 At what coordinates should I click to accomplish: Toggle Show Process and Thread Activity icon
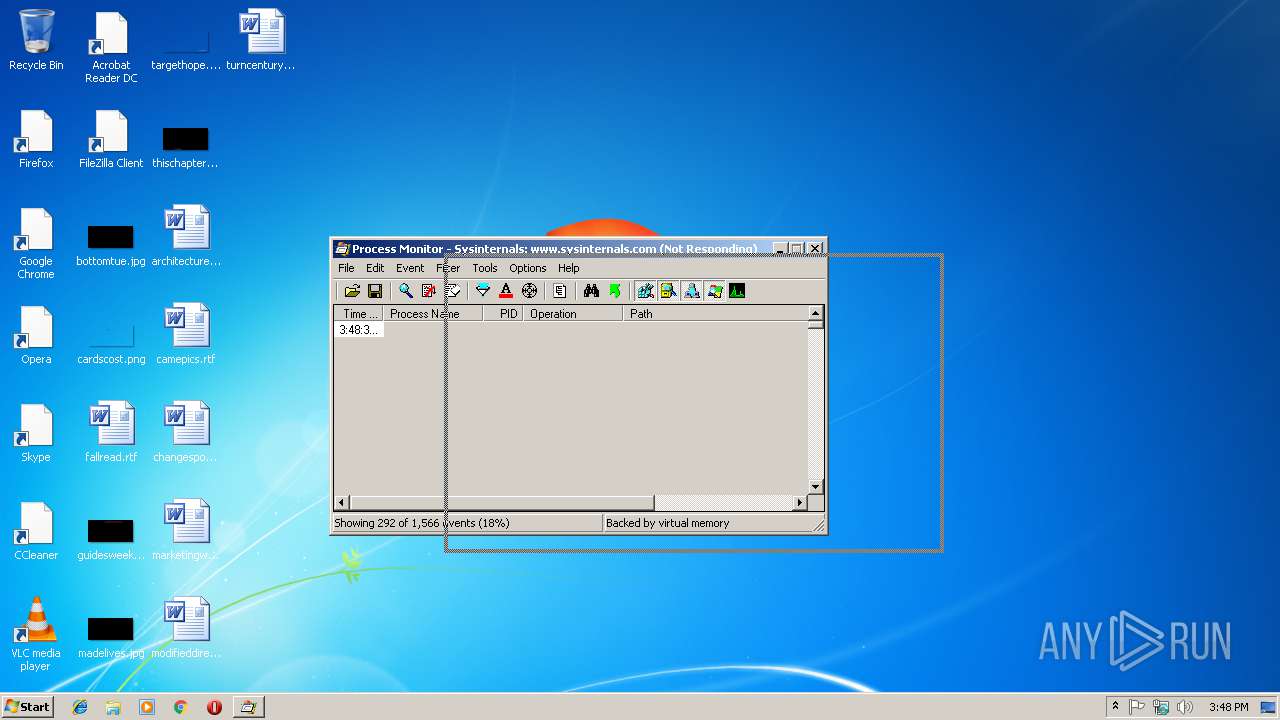click(x=714, y=291)
